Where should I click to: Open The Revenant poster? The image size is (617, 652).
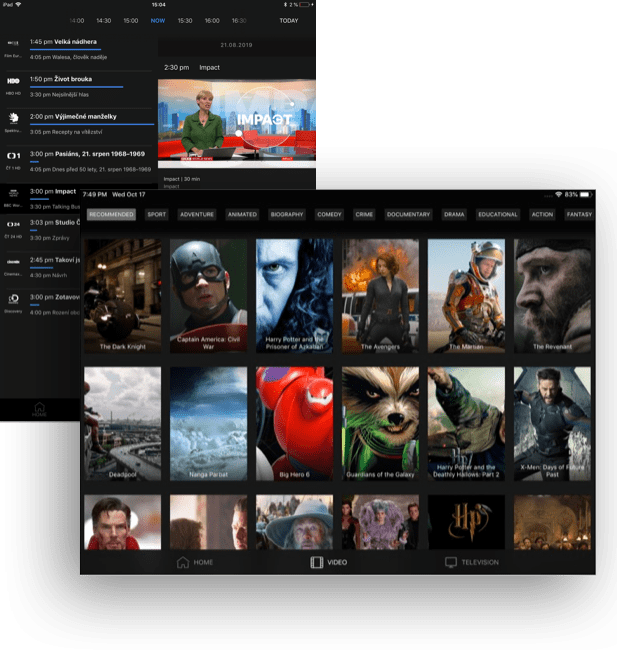click(x=552, y=296)
